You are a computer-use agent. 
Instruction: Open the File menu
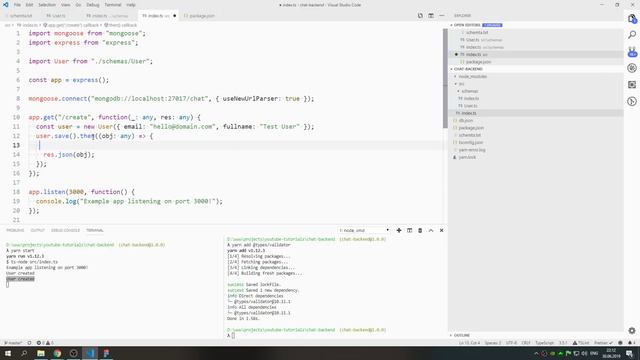coord(17,5)
